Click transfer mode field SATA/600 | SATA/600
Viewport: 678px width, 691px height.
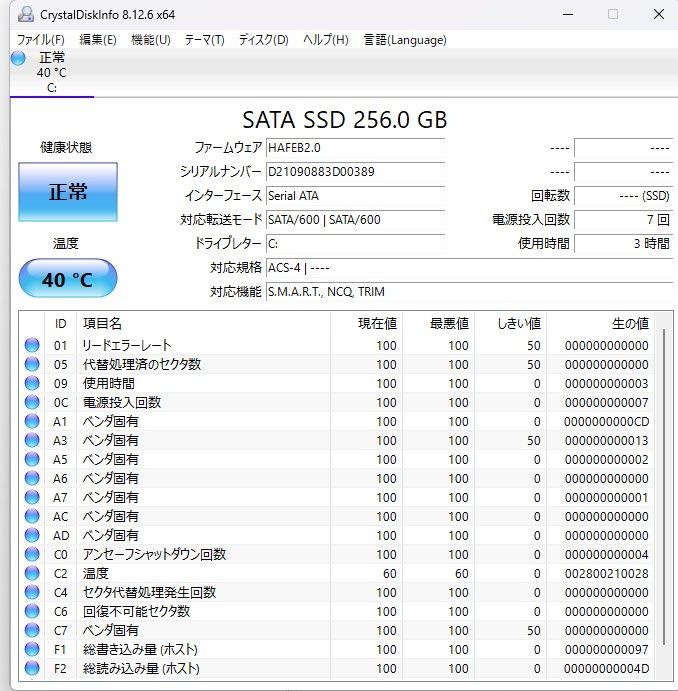coord(356,219)
